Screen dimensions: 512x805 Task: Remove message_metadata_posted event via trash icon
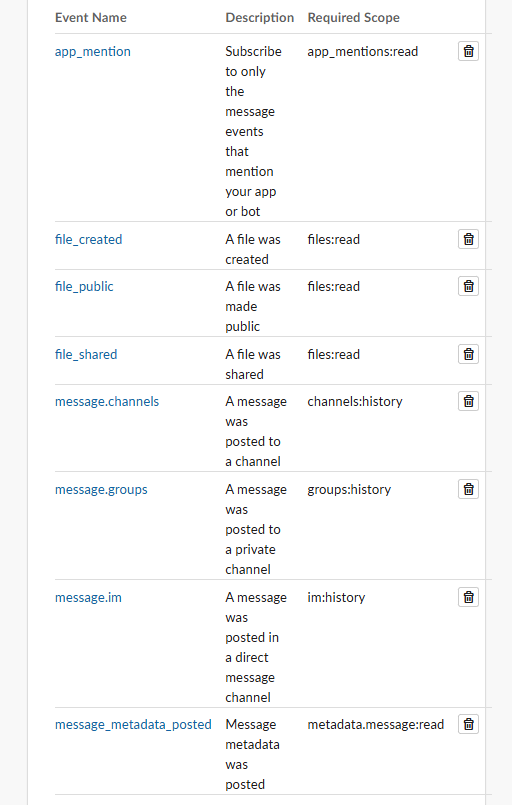tap(468, 724)
